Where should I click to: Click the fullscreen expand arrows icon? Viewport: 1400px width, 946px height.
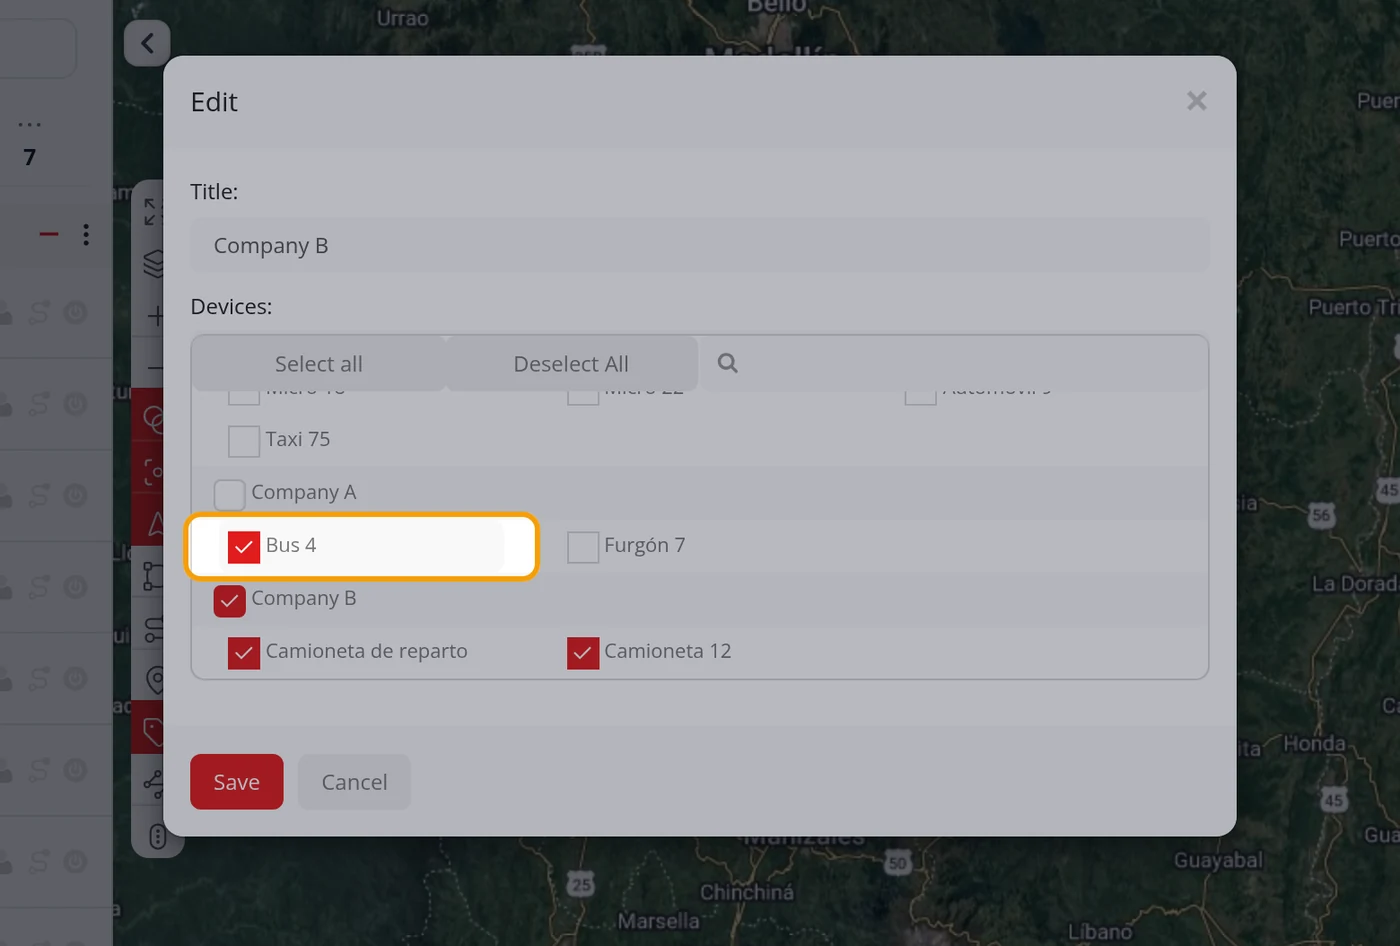151,211
